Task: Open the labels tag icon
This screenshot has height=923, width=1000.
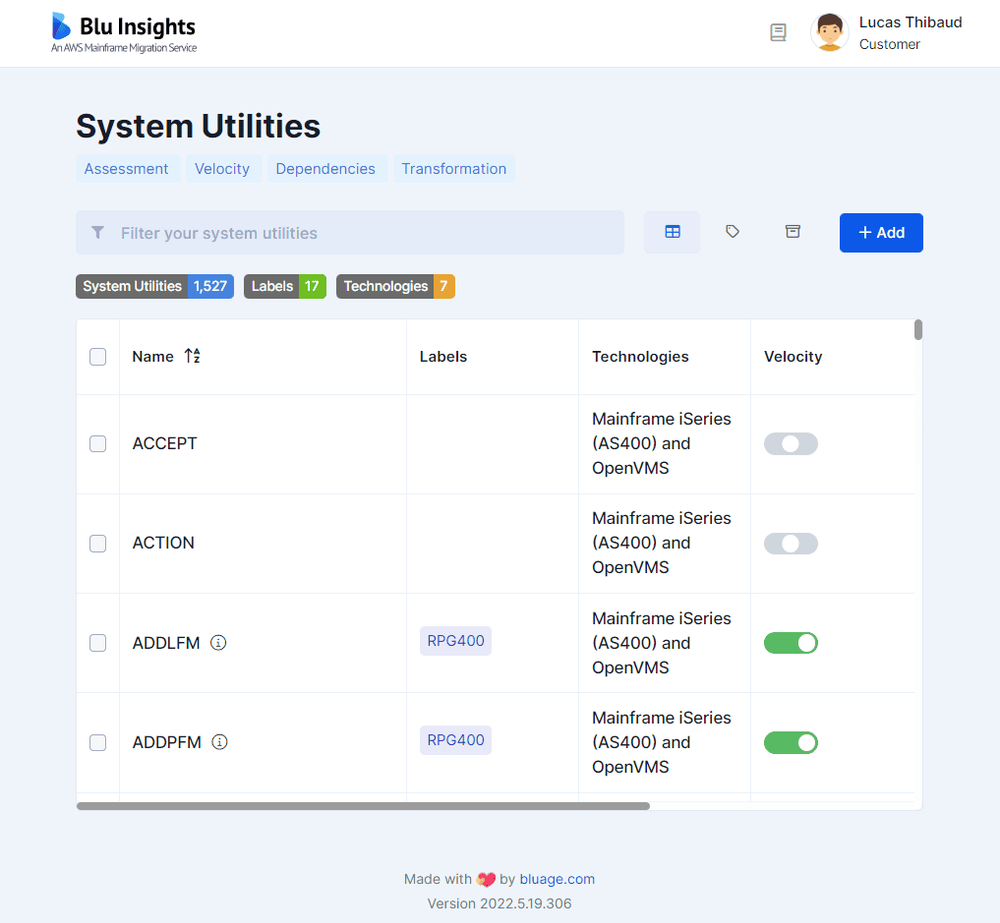Action: [x=732, y=231]
